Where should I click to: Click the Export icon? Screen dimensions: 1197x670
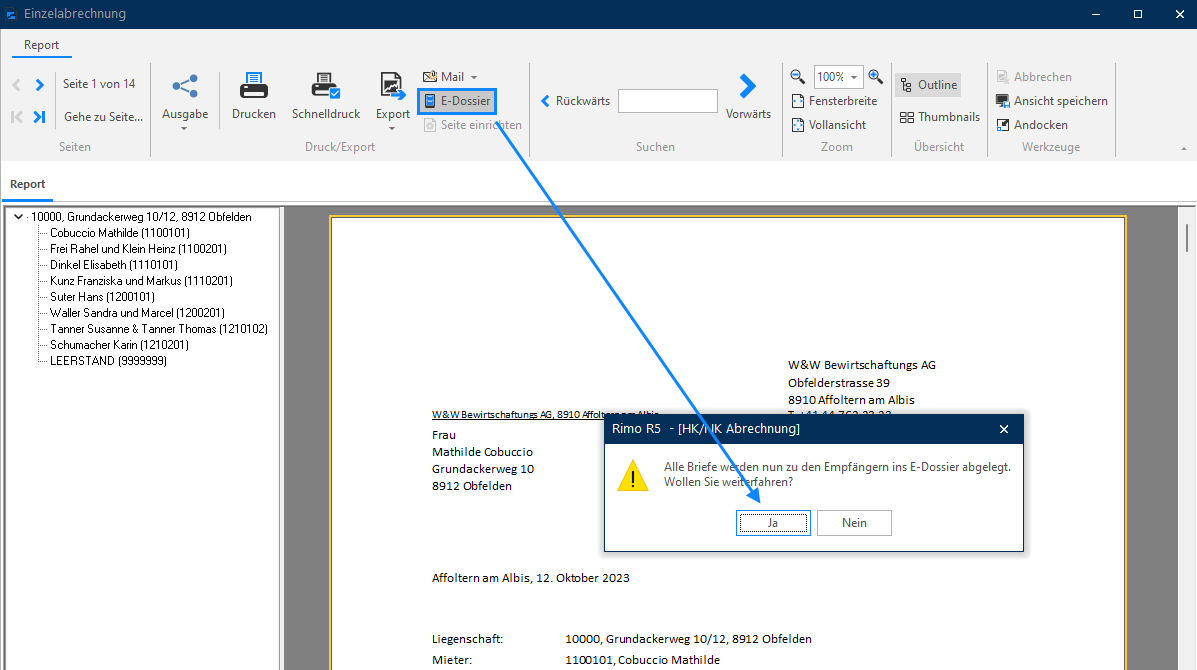click(x=392, y=86)
